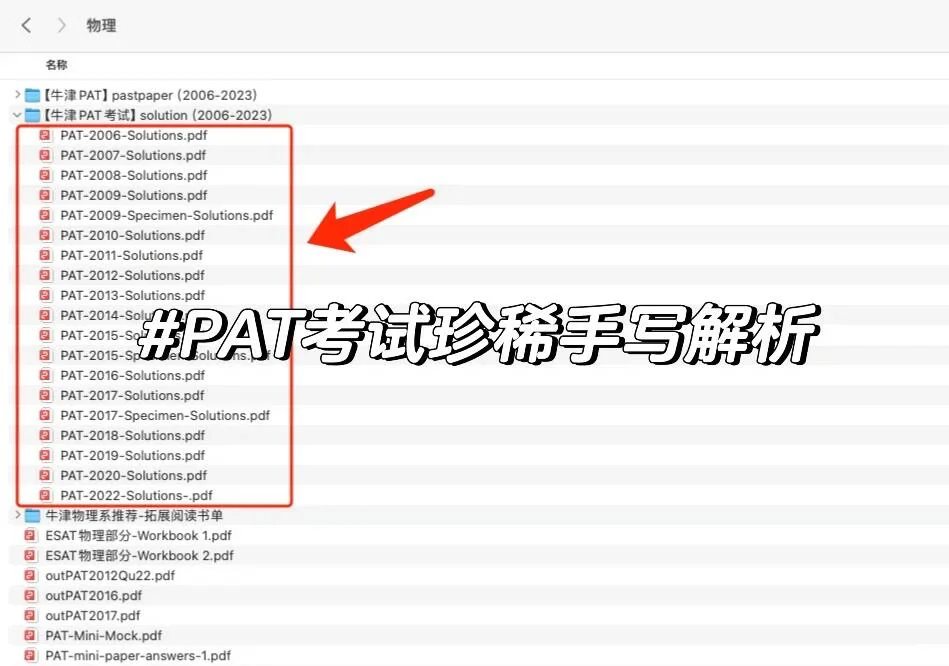Click PDF icon of PAT-2009-Solutions.pdf
The height and width of the screenshot is (666, 949).
(45, 195)
